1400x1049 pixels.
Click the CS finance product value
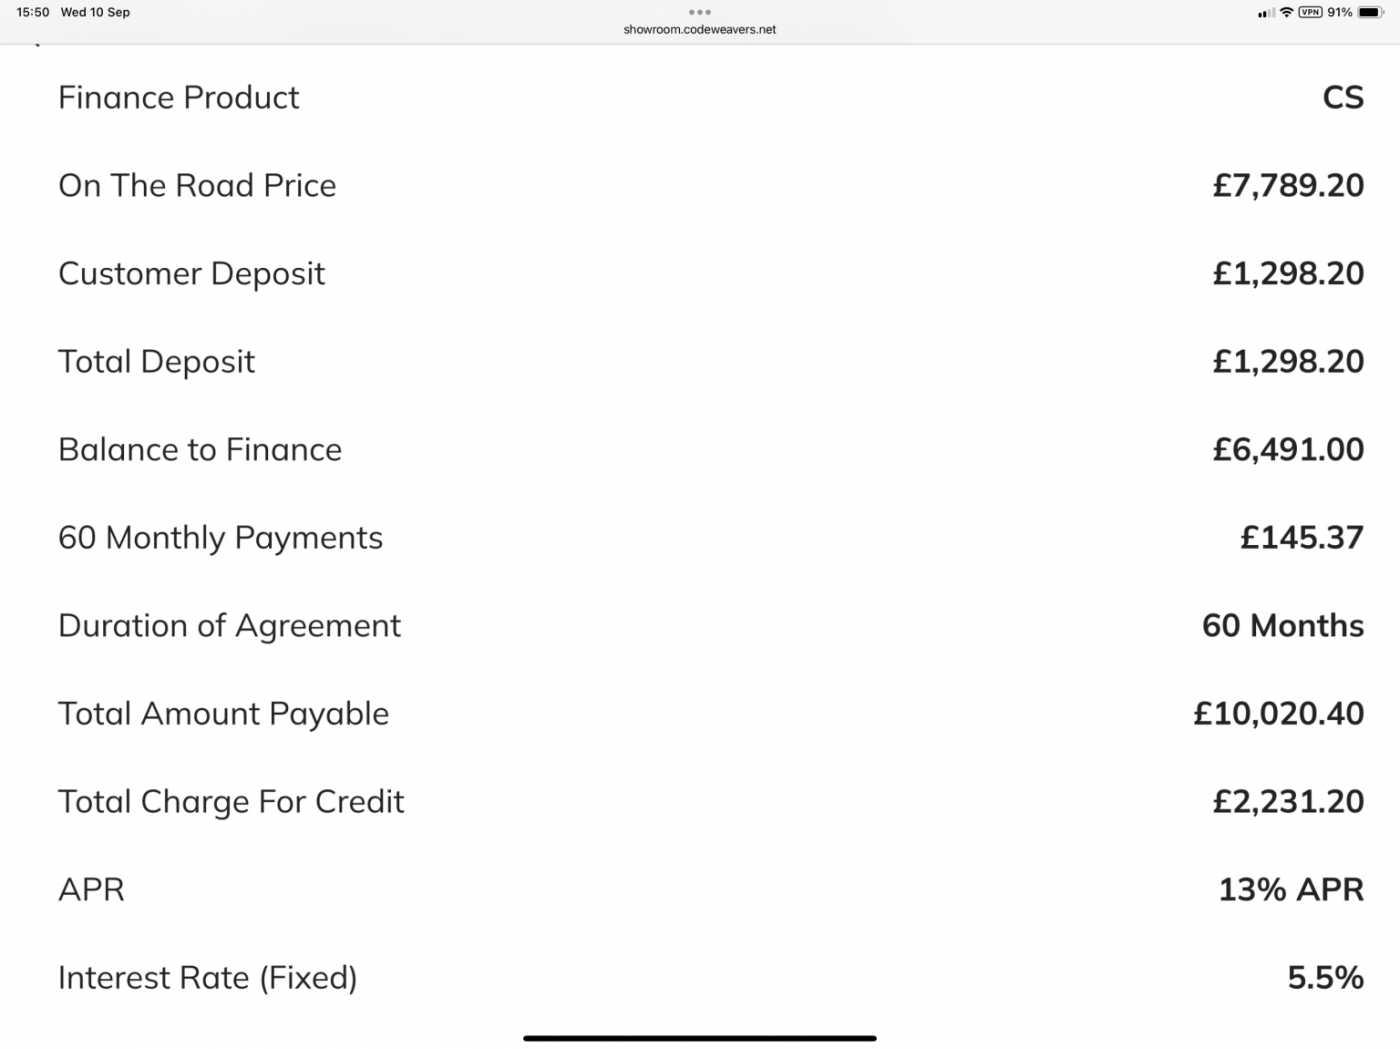click(1343, 97)
